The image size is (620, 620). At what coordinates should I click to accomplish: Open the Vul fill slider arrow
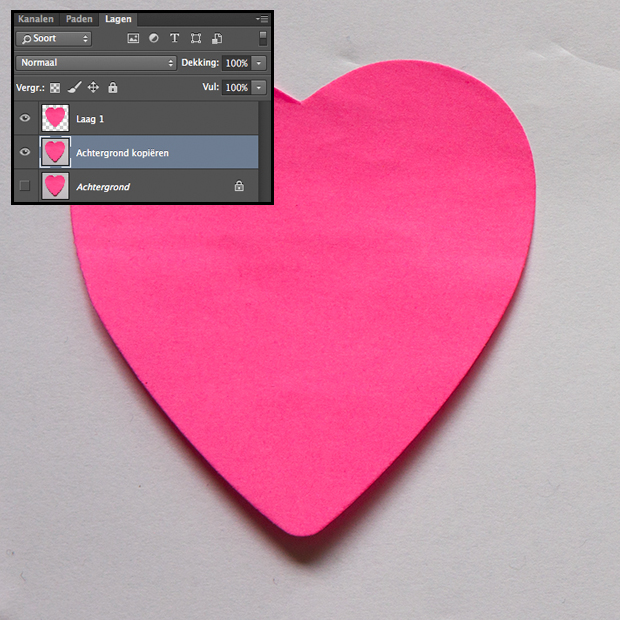coord(259,87)
